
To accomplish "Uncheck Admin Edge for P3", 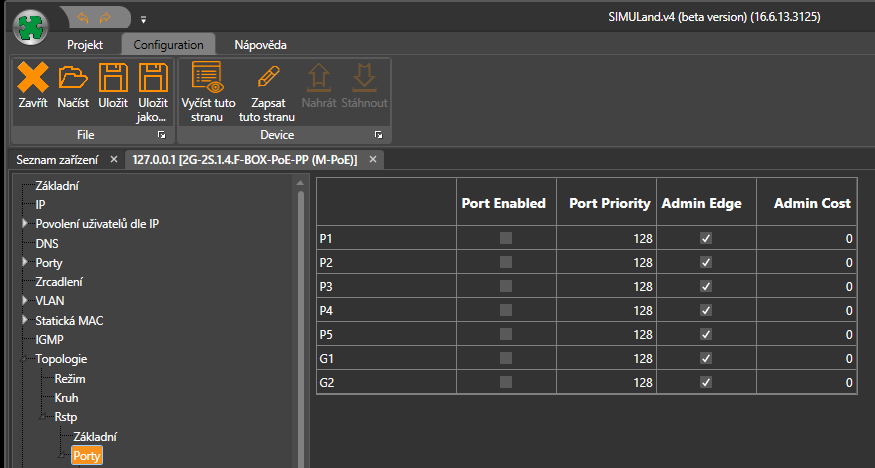I will [706, 286].
